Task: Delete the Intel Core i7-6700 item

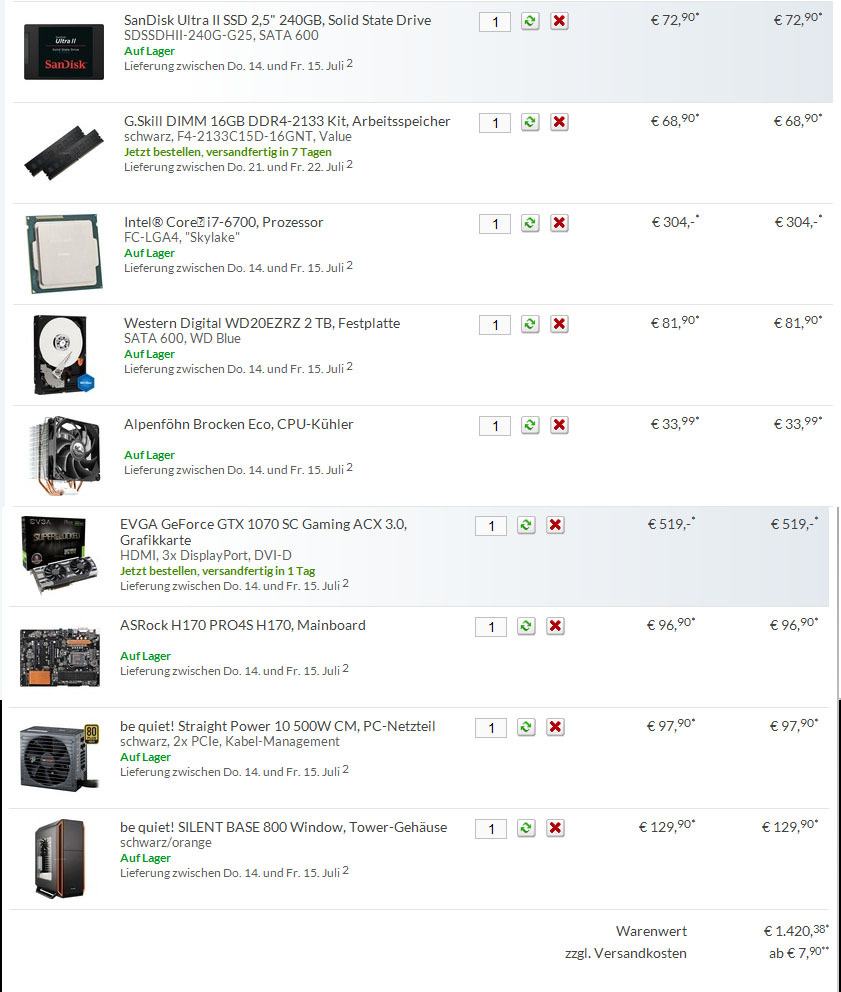Action: (559, 223)
